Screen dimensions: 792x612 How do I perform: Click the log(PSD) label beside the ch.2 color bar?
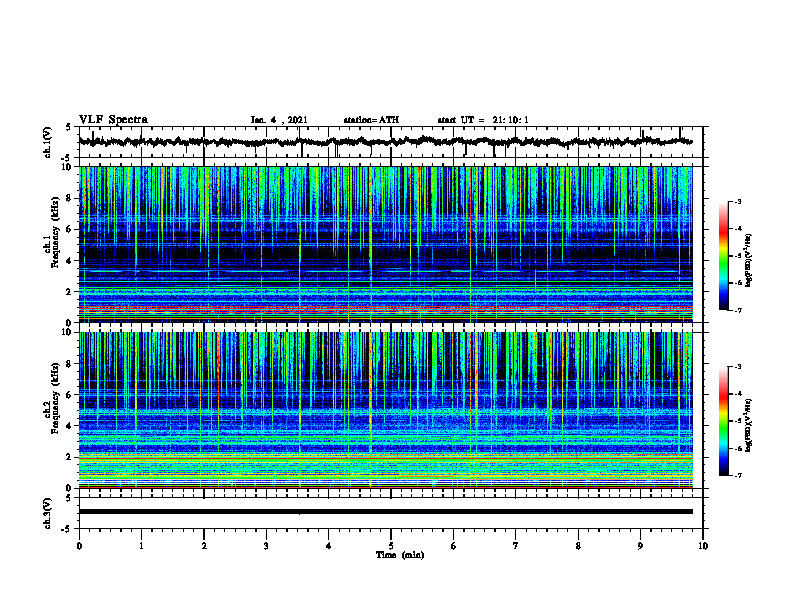pos(749,425)
